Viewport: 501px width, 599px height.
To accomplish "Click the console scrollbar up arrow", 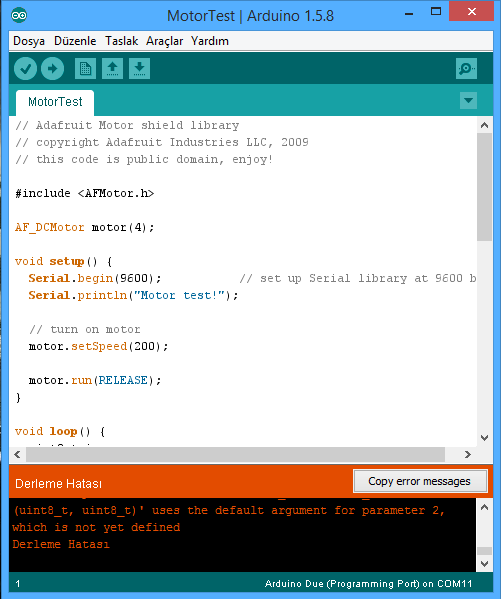I will (x=485, y=507).
